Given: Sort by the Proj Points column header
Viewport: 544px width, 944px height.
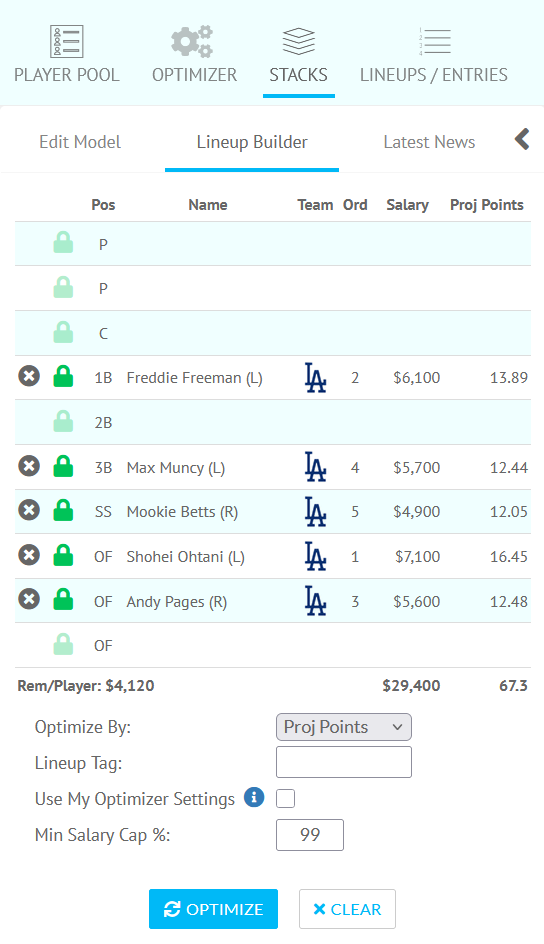Looking at the screenshot, I should click(486, 205).
